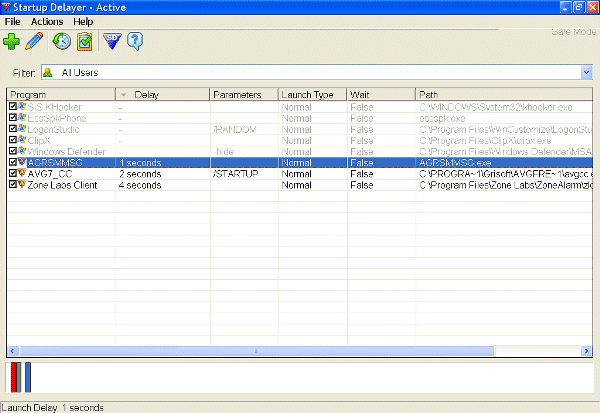Sort by the Launch Type column header
The width and height of the screenshot is (600, 413).
313,95
